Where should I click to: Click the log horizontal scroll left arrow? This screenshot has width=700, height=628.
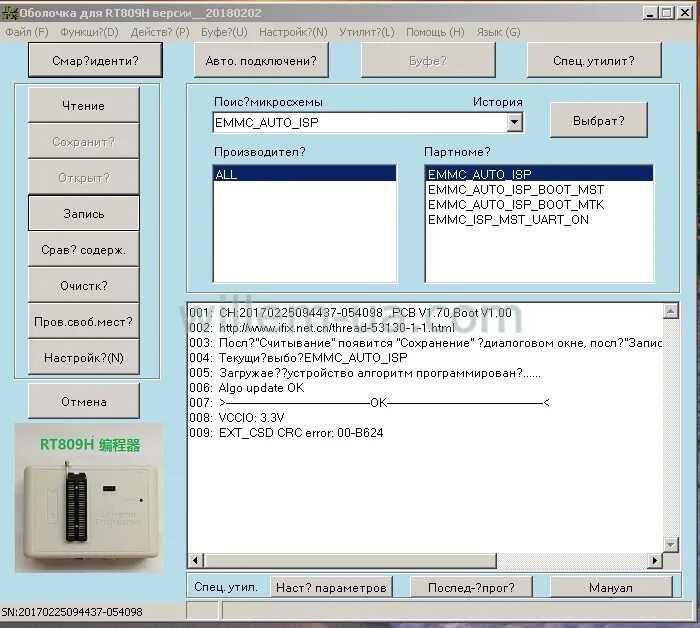[x=195, y=560]
